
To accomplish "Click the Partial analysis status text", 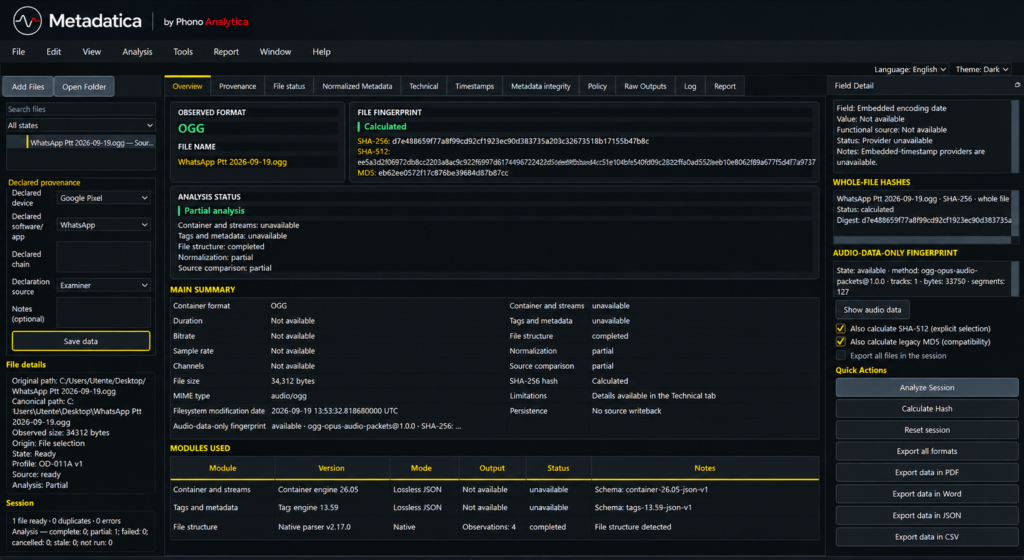I will (x=214, y=211).
